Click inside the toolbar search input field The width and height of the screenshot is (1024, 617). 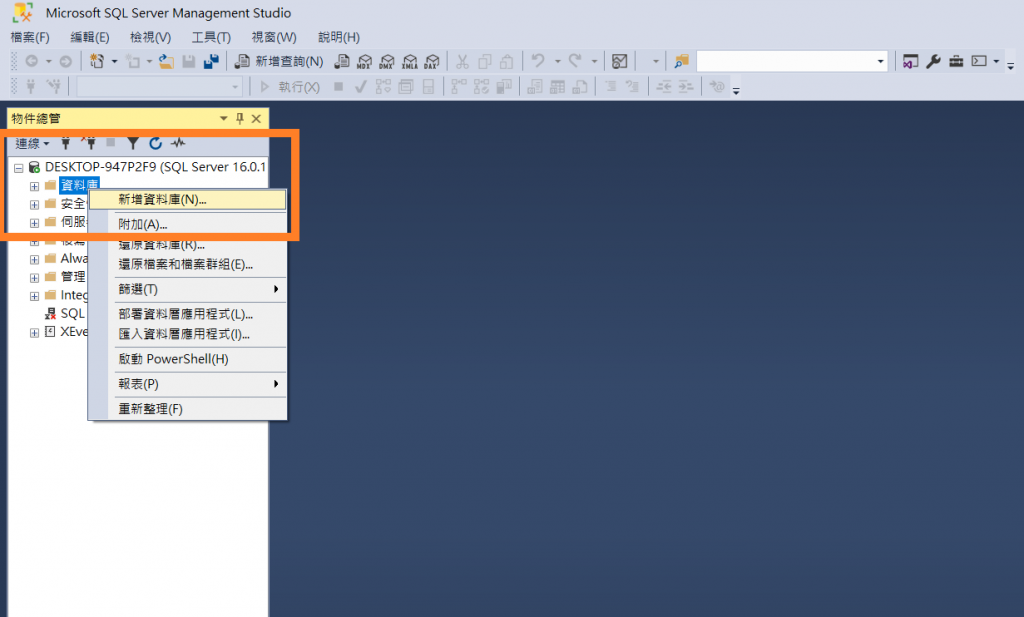click(x=786, y=61)
